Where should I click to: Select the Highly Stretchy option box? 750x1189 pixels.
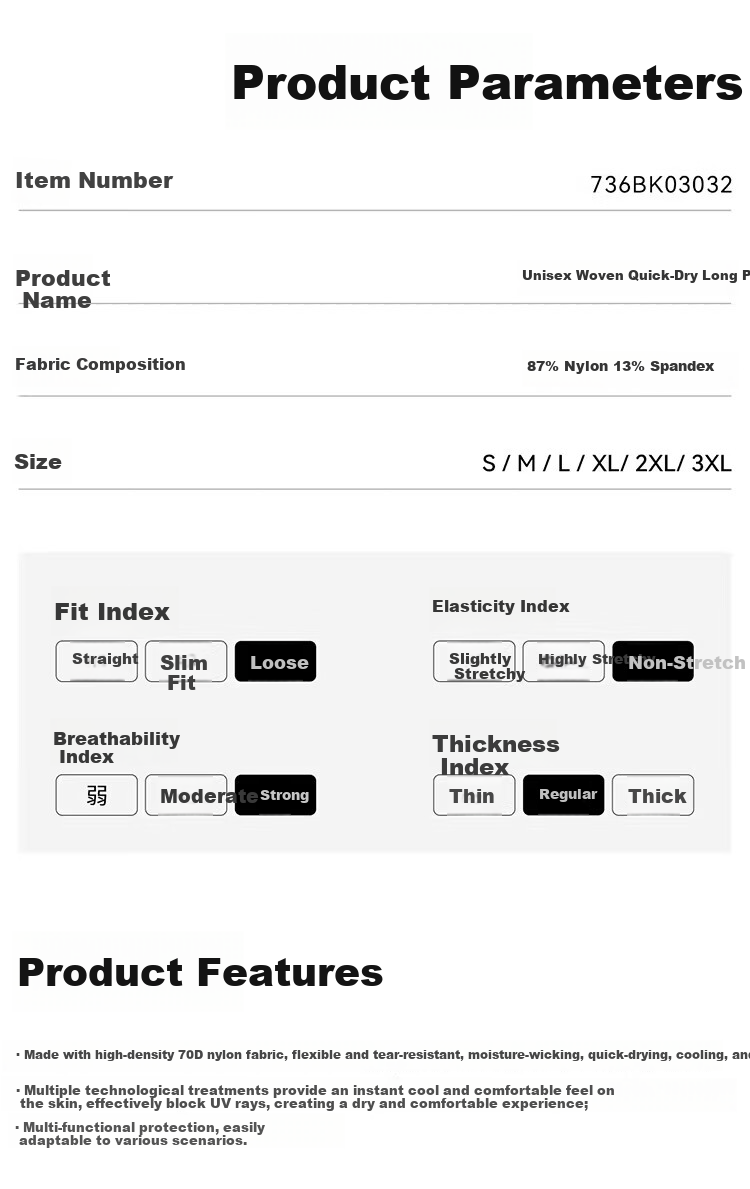563,661
